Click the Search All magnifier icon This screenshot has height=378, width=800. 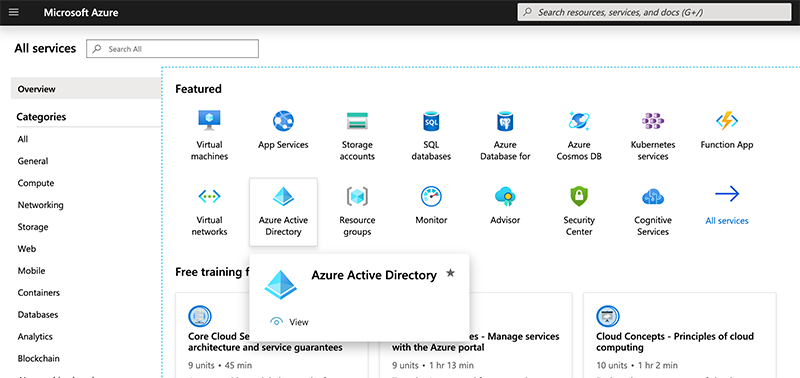pyautogui.click(x=97, y=49)
